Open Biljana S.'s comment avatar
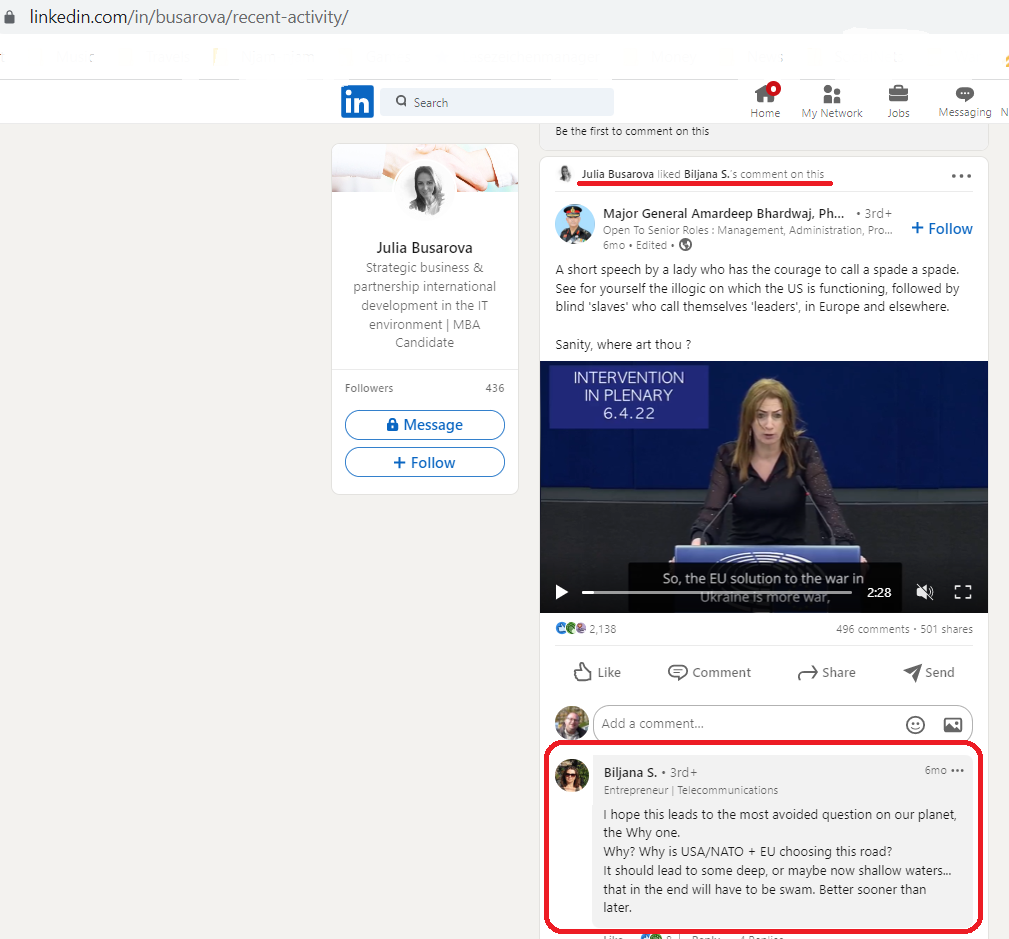Viewport: 1009px width, 939px height. 572,775
